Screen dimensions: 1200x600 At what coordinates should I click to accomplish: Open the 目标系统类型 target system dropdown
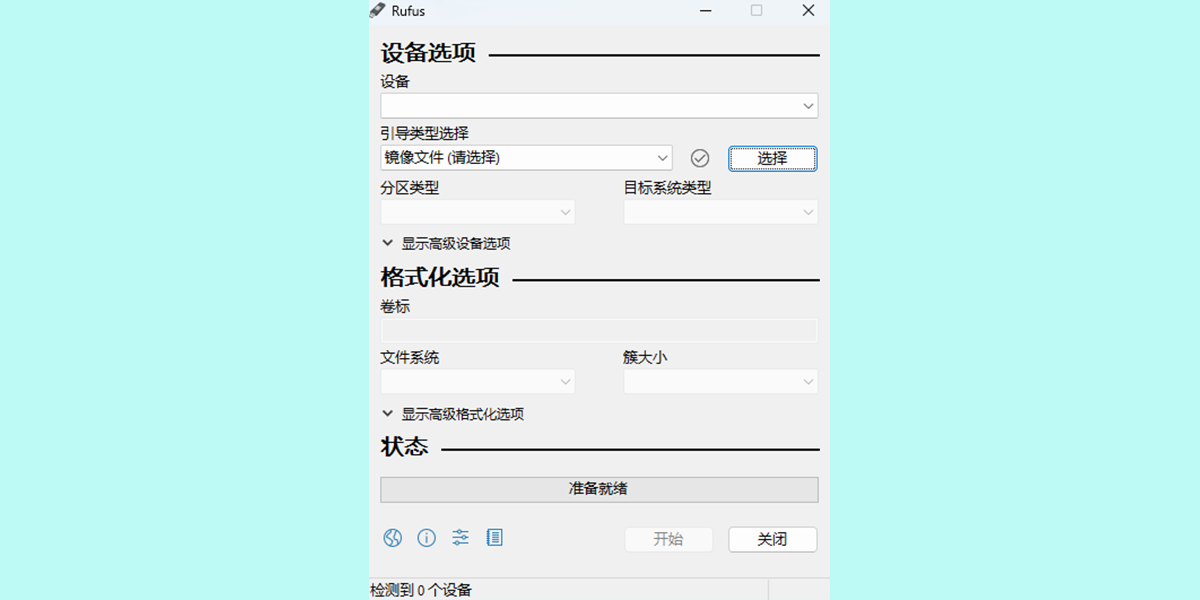click(721, 212)
